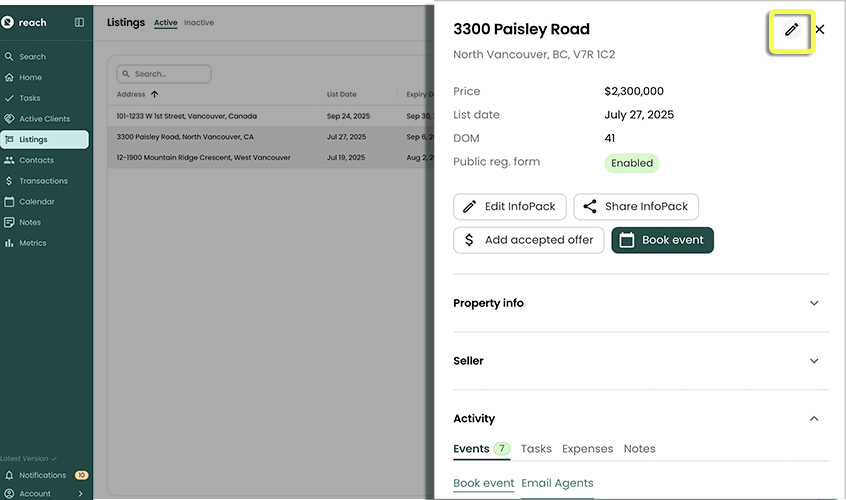846x500 pixels.
Task: Collapse the Activity section
Action: tap(813, 419)
